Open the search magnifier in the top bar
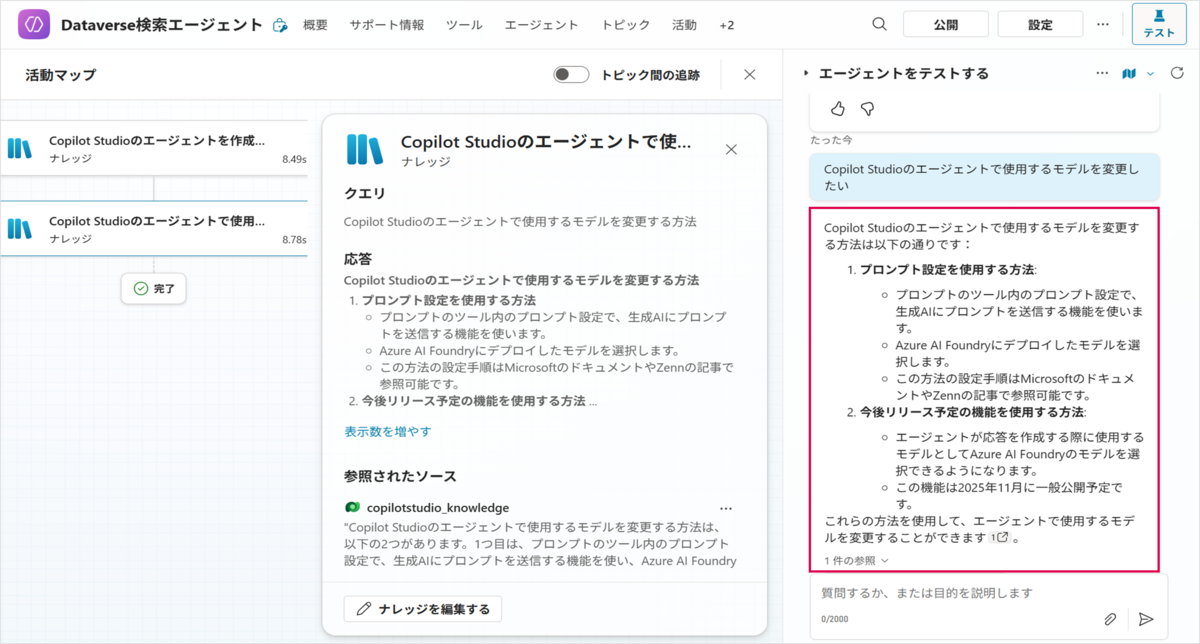The height and width of the screenshot is (644, 1200). click(x=879, y=24)
